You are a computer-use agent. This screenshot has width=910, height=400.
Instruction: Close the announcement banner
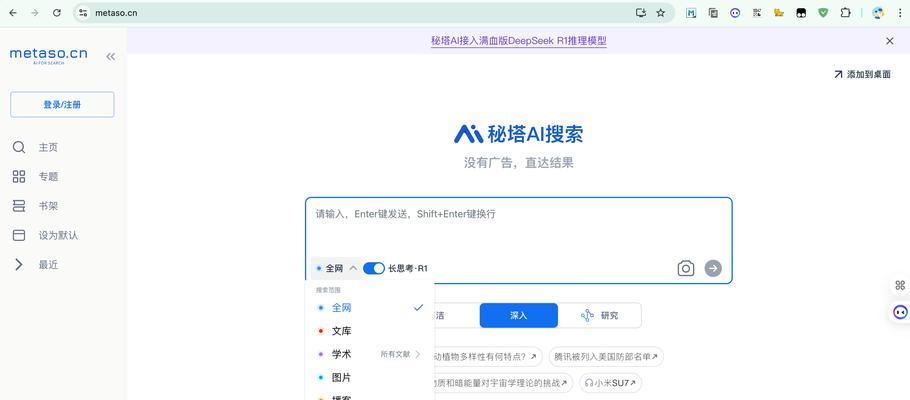(890, 41)
